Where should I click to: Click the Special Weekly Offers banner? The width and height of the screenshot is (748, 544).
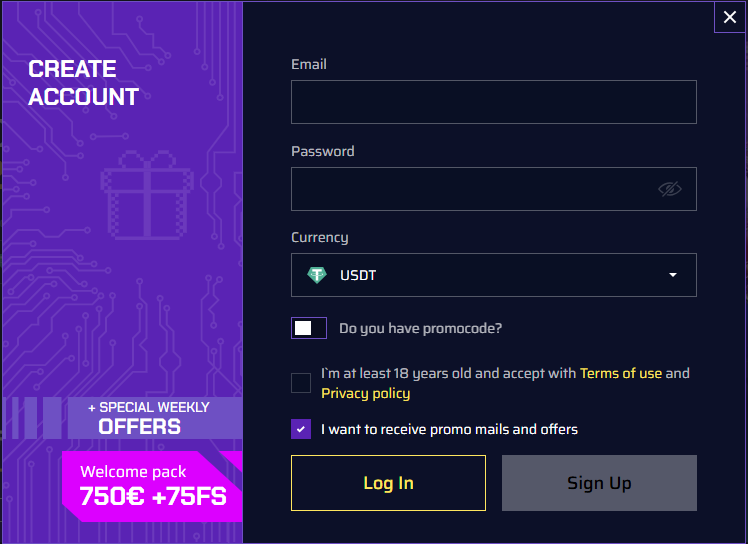[x=155, y=418]
